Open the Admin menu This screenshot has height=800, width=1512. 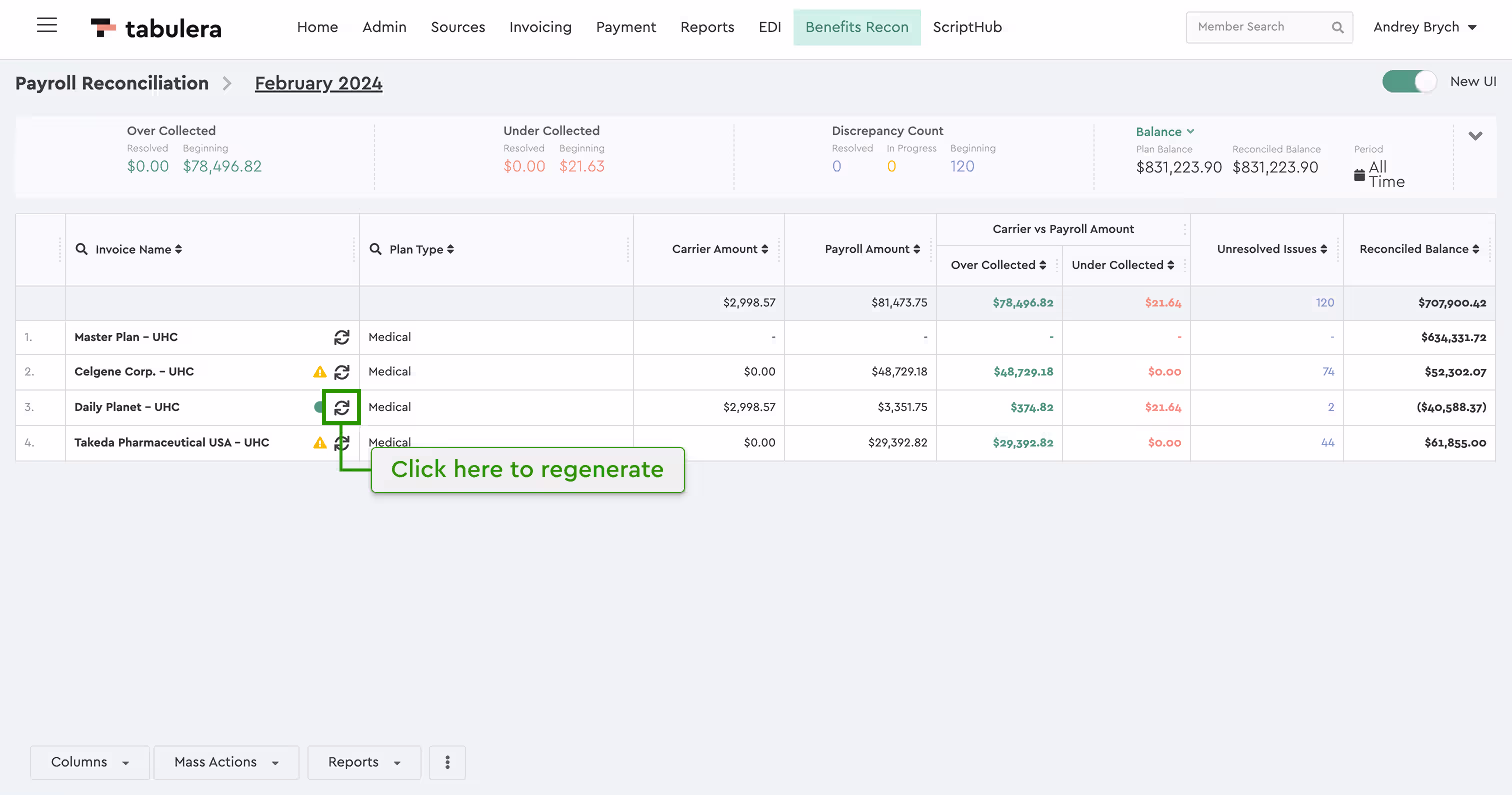pos(384,27)
